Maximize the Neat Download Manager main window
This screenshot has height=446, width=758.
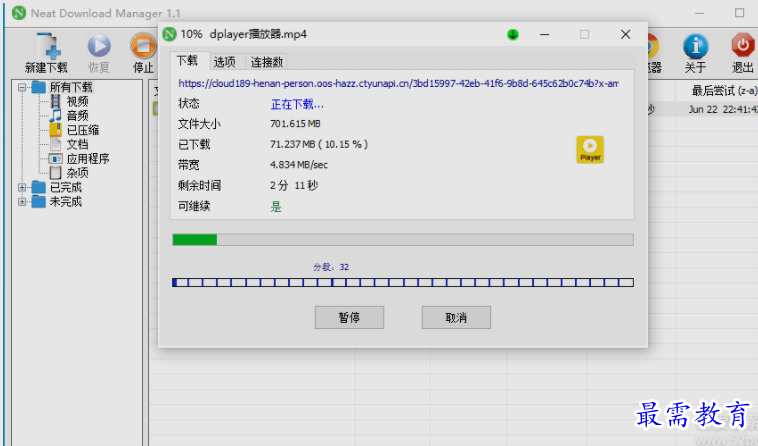740,13
